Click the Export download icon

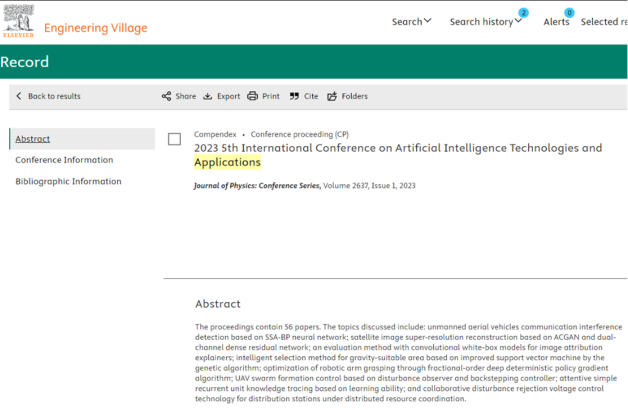tap(207, 96)
